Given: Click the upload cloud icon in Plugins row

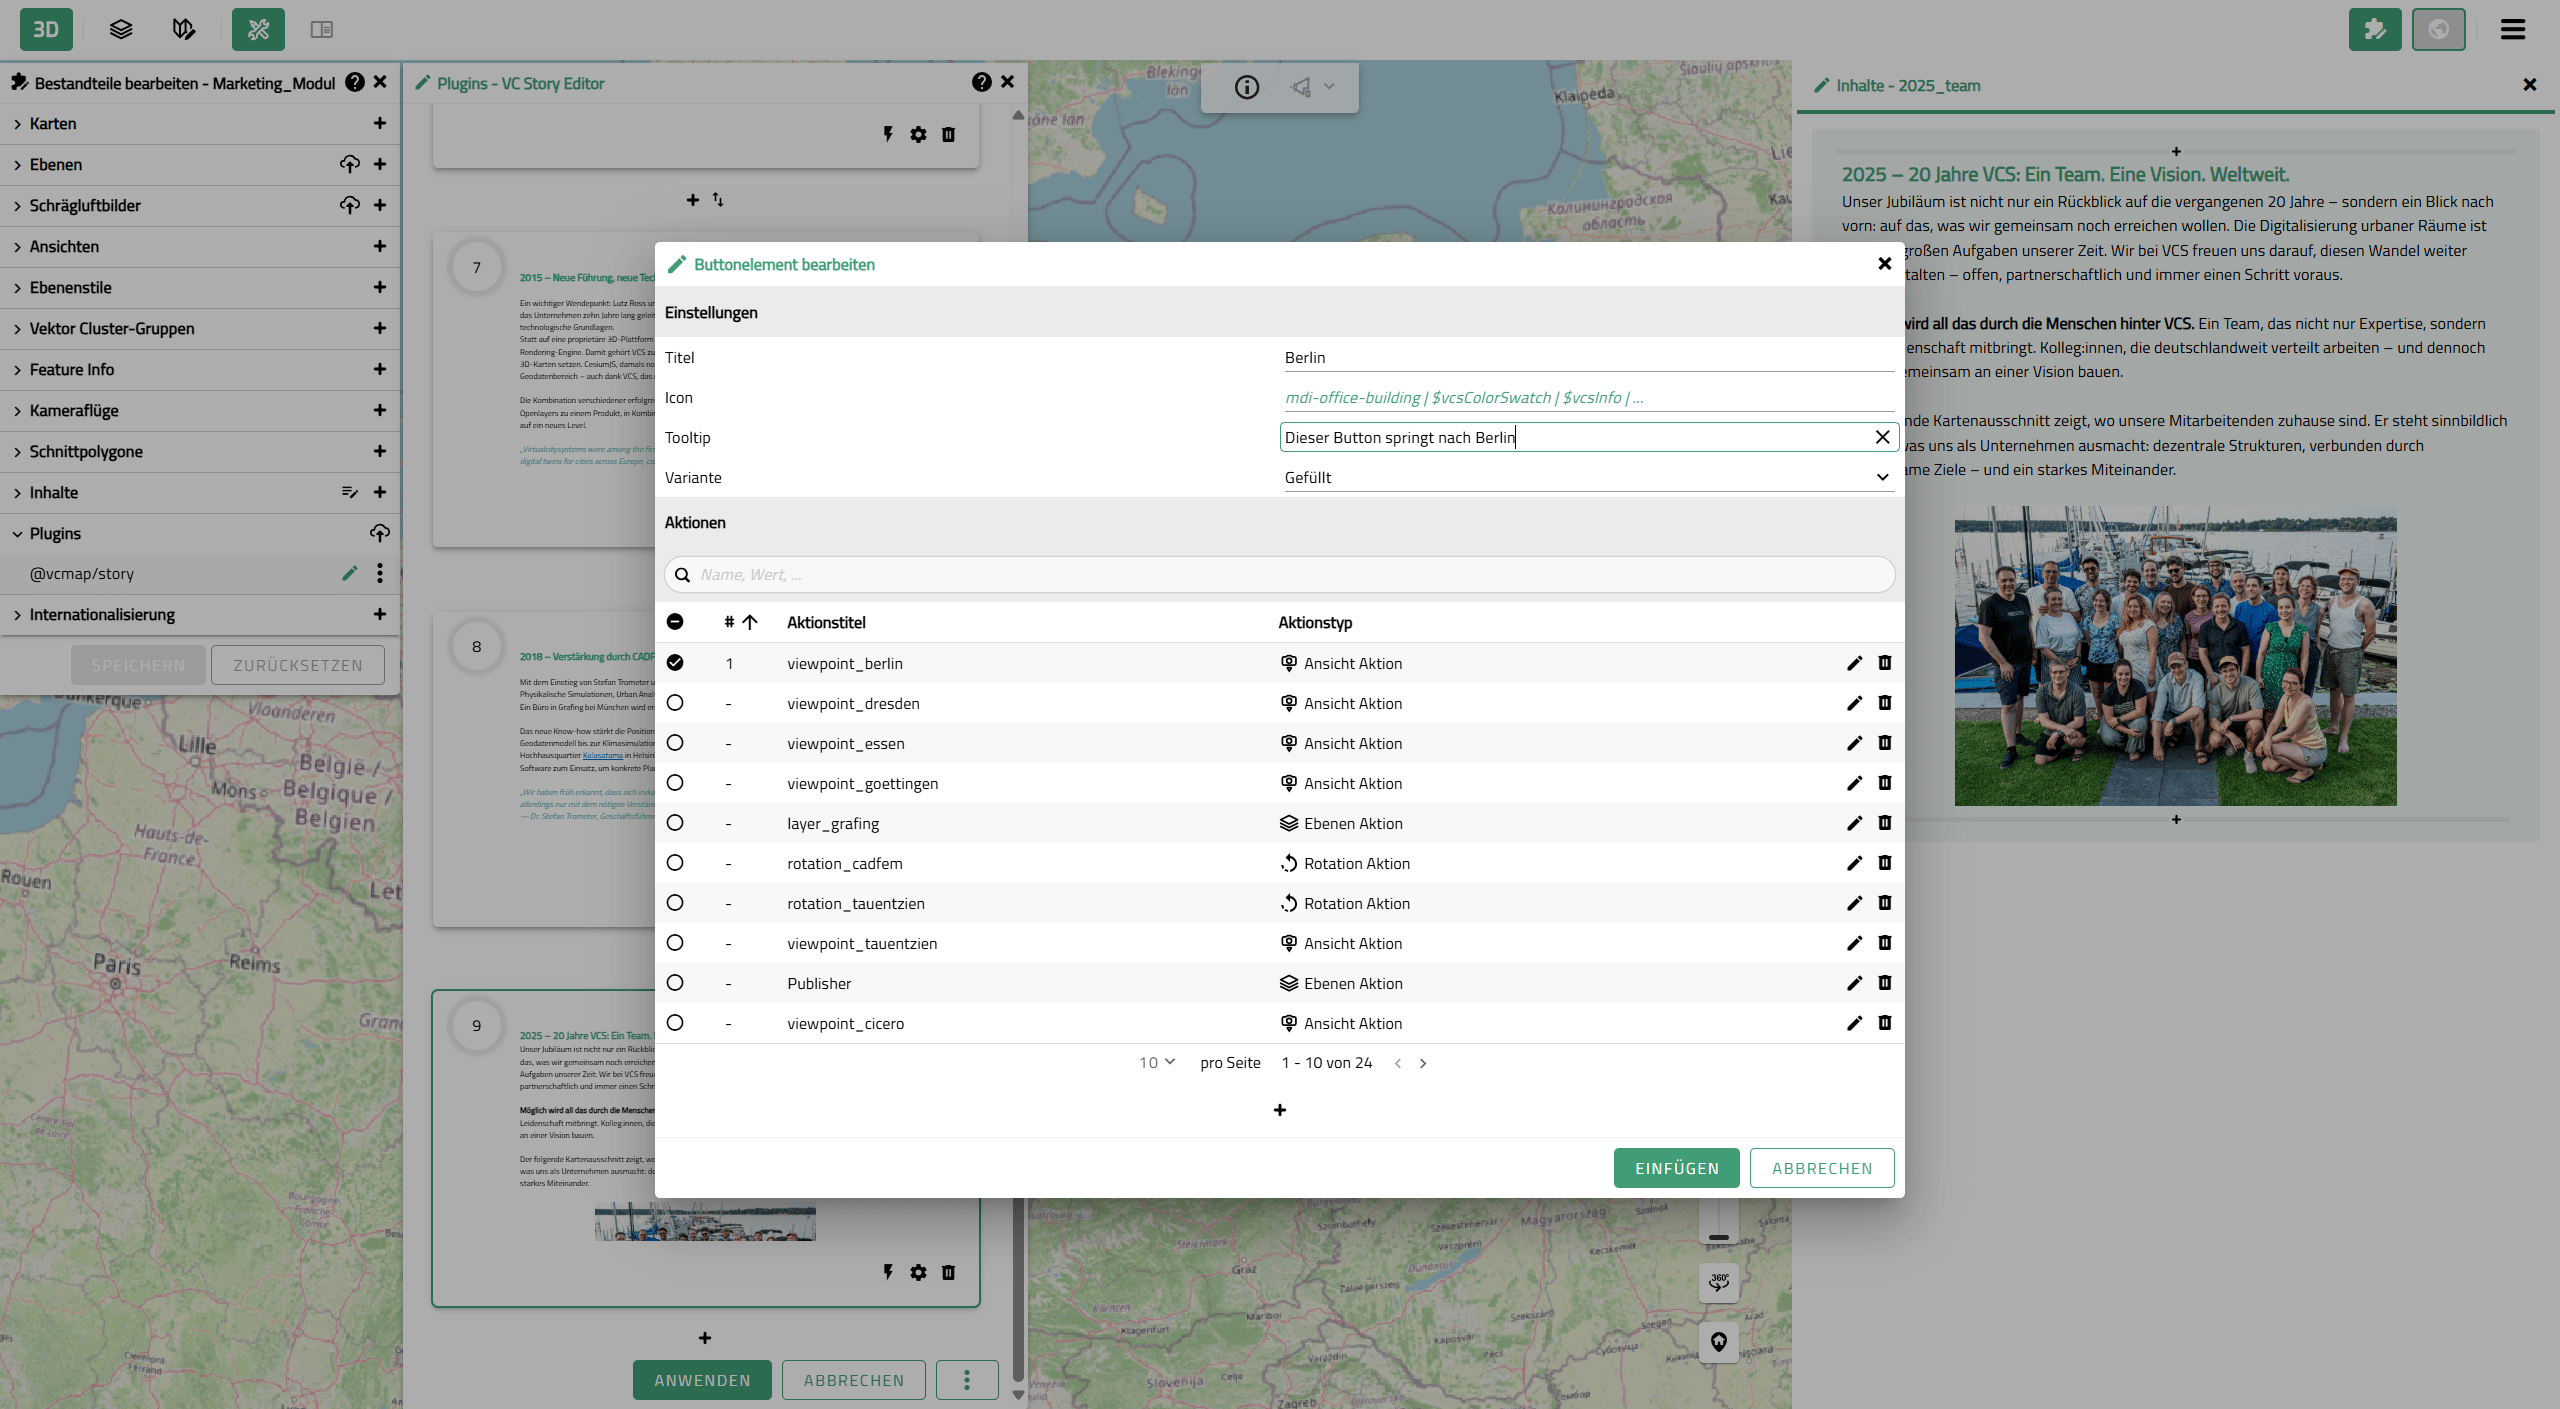Looking at the screenshot, I should pyautogui.click(x=380, y=533).
